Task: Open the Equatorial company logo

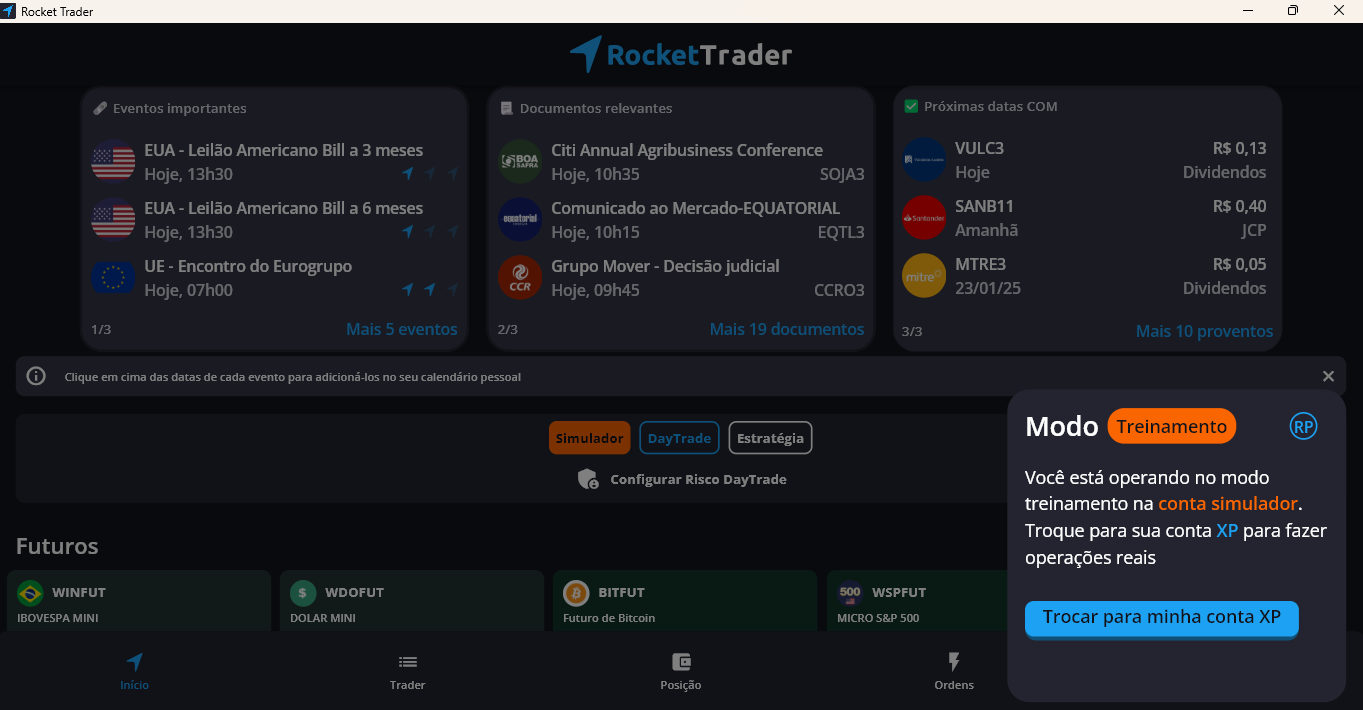Action: [x=520, y=219]
